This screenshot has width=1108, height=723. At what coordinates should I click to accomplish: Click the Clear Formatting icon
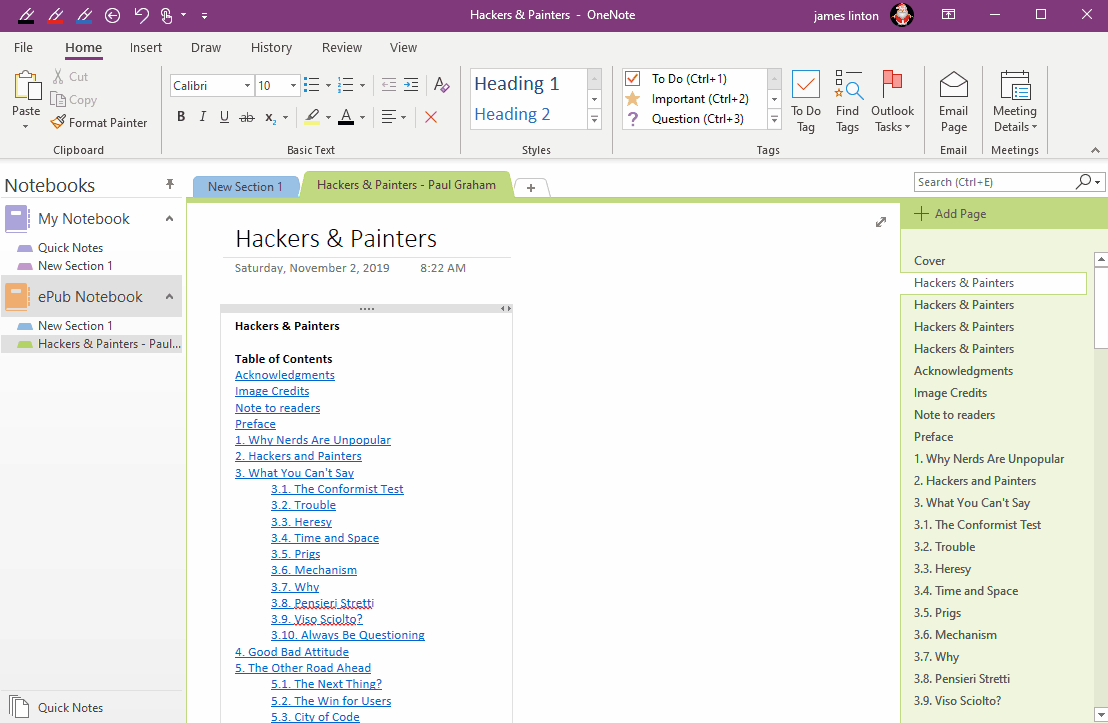pos(441,85)
